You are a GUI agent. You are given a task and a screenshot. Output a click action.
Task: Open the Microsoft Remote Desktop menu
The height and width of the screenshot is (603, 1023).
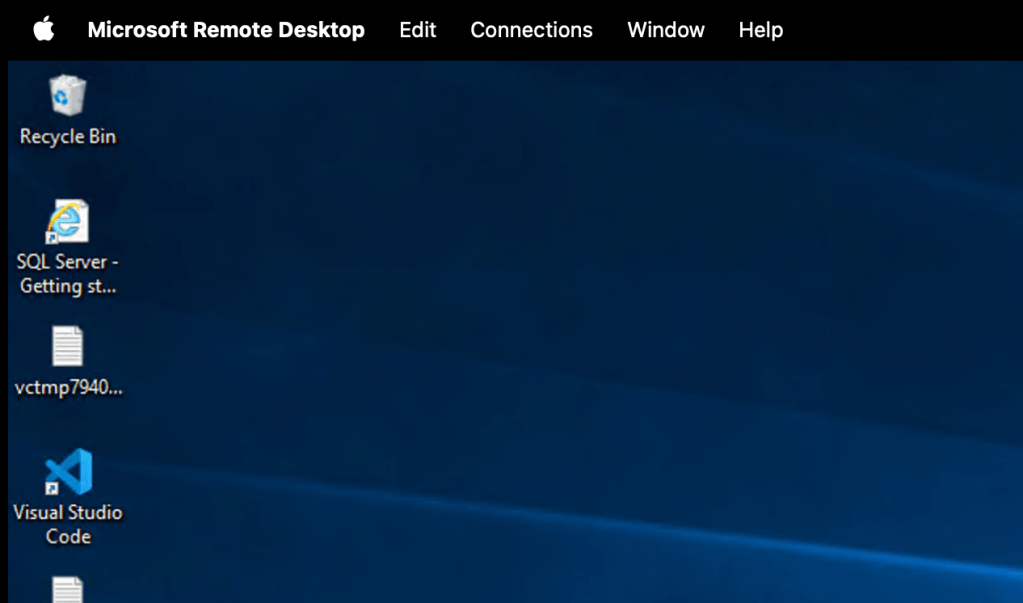pyautogui.click(x=226, y=30)
